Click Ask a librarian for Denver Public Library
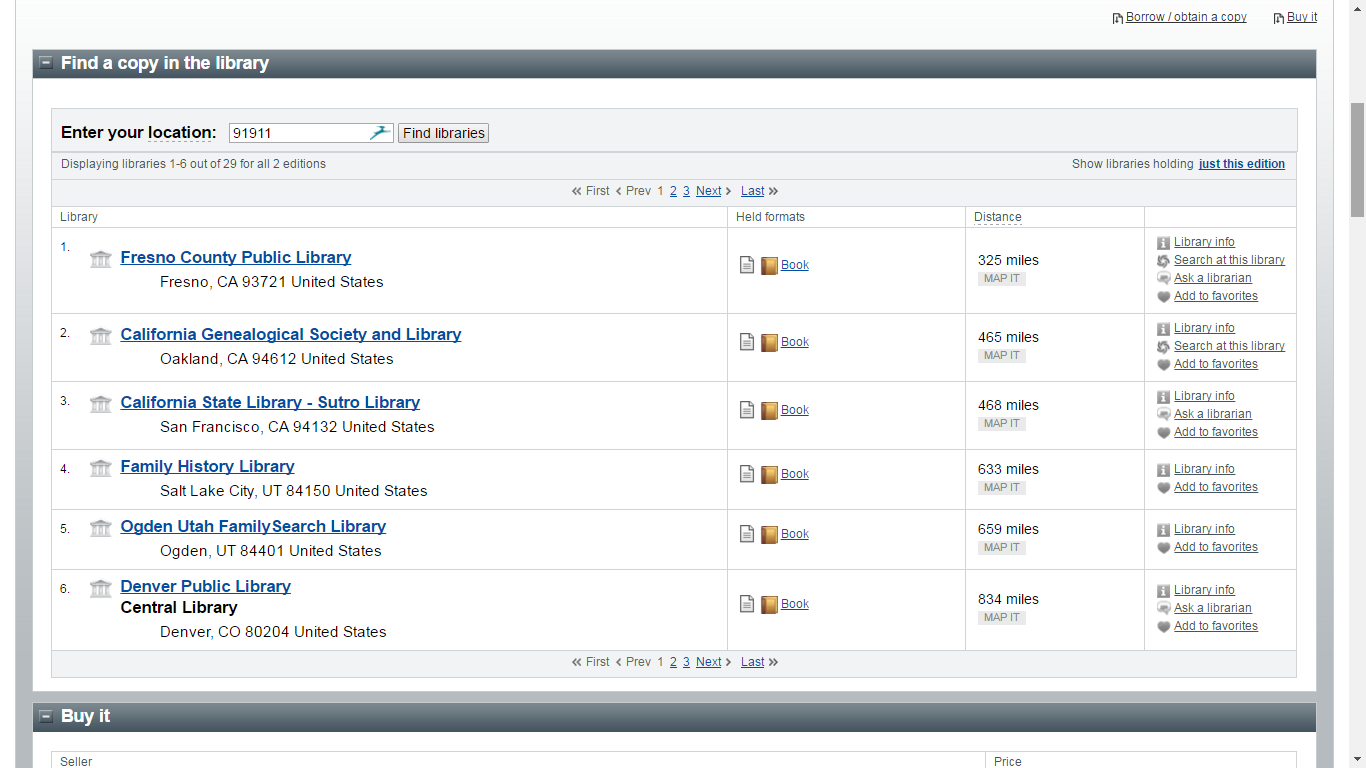 [x=1212, y=607]
